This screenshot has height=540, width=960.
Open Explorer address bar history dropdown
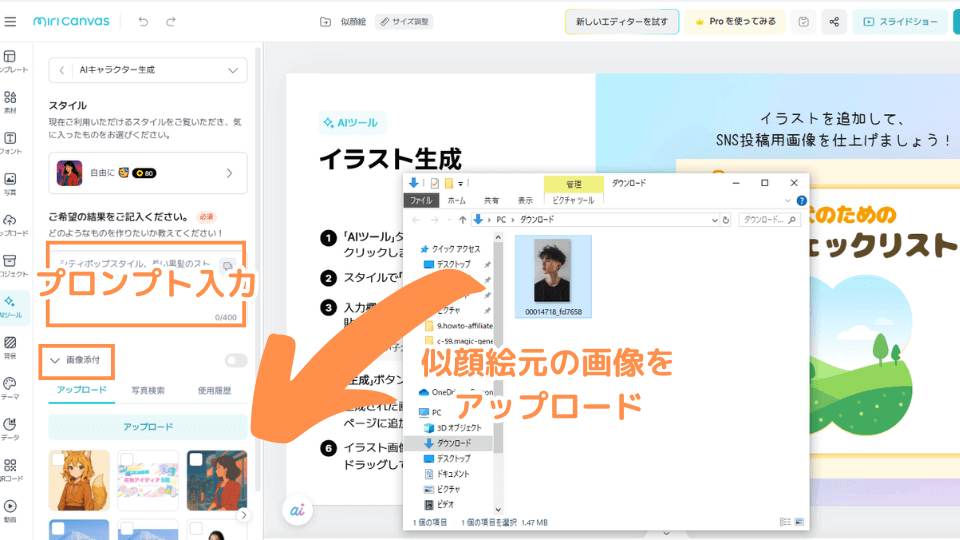click(x=714, y=220)
